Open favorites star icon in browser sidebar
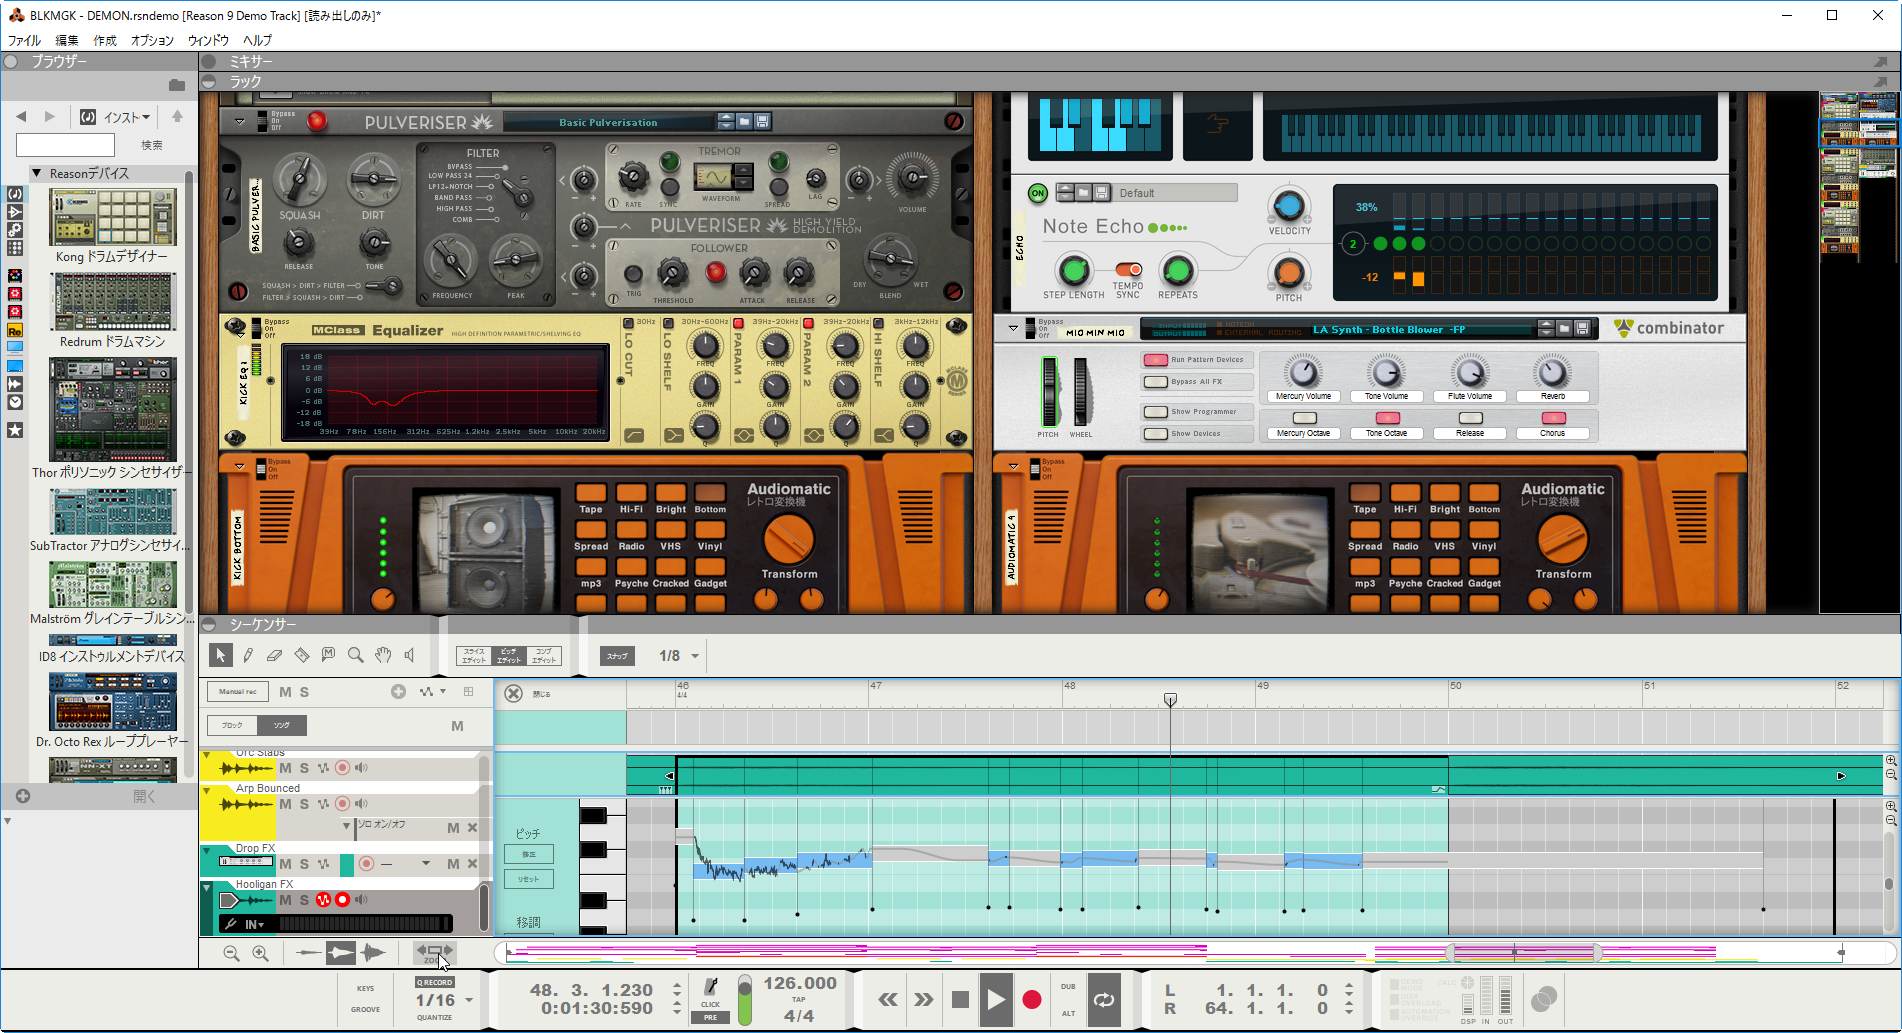Screen dimensions: 1902x1033 pyautogui.click(x=15, y=430)
